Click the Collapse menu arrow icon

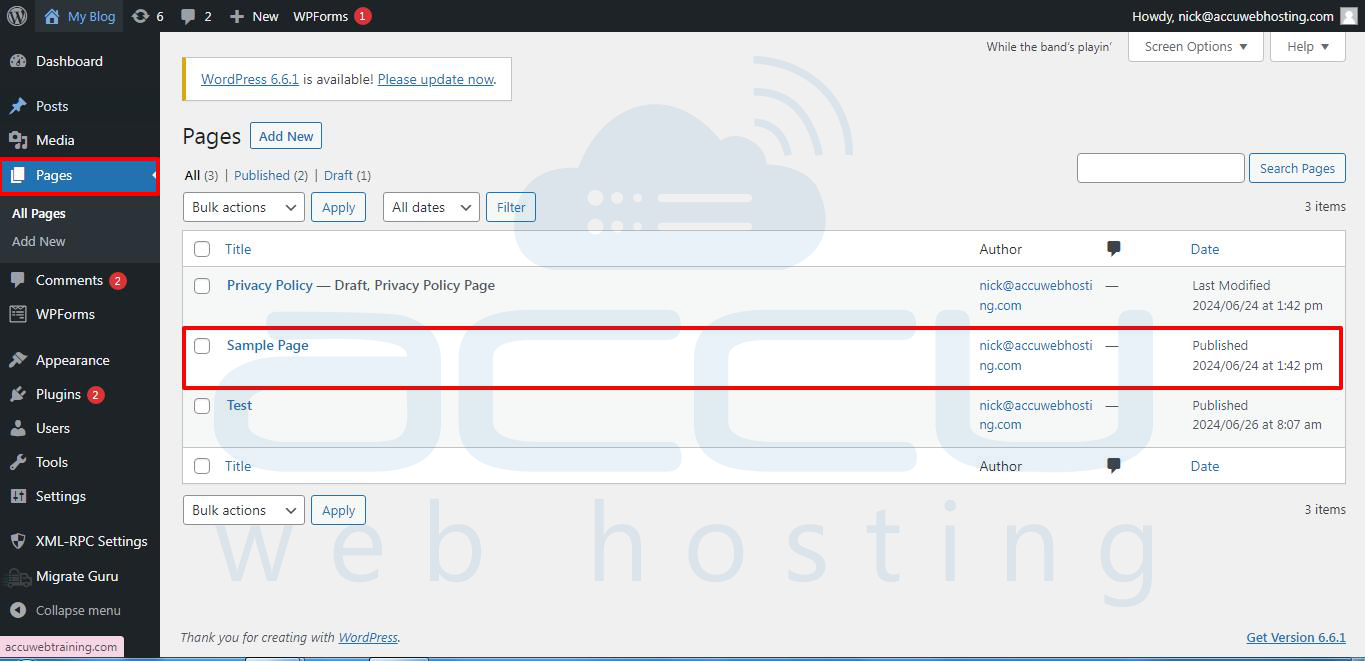click(x=18, y=610)
